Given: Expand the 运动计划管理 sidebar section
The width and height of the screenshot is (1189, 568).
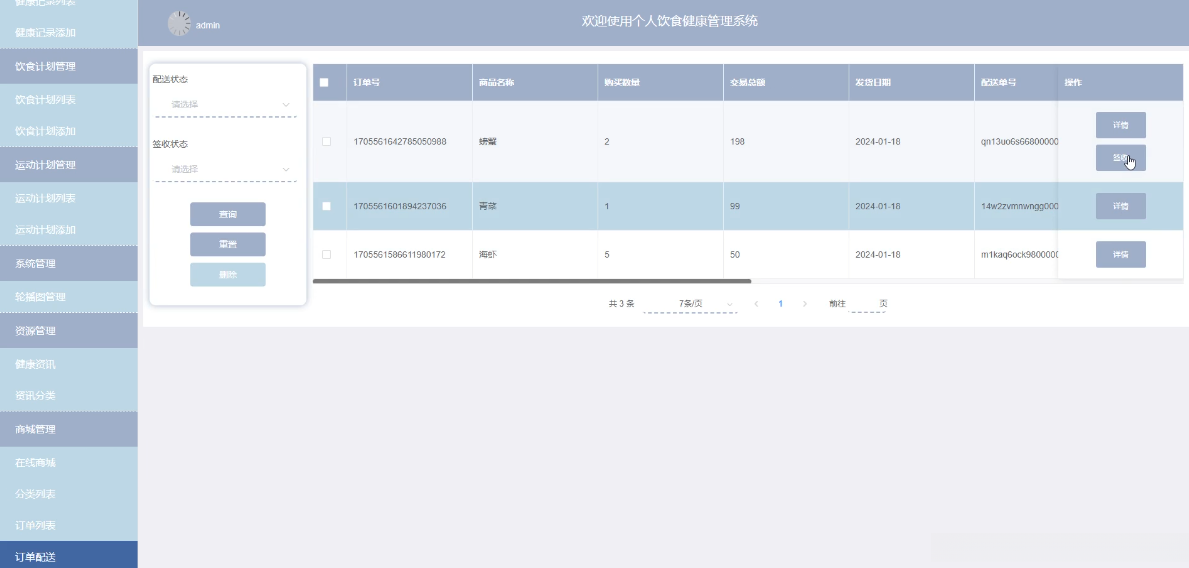Looking at the screenshot, I should pyautogui.click(x=68, y=165).
